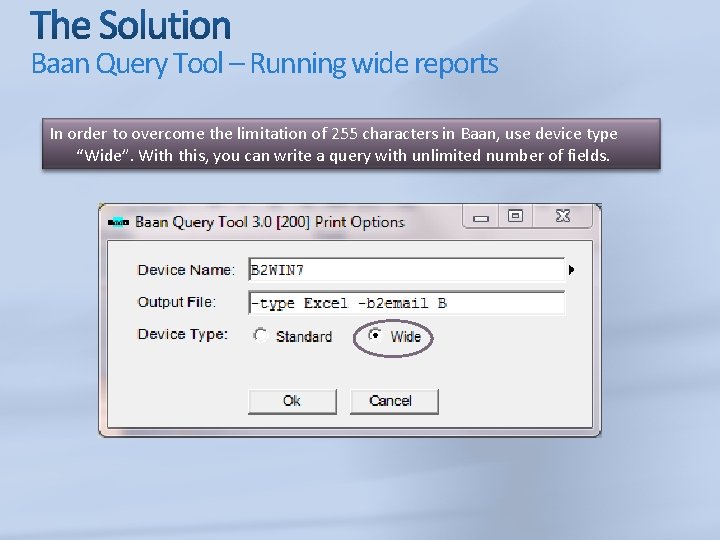Click the Cancel button
Screen dimensions: 720x540
pyautogui.click(x=394, y=401)
